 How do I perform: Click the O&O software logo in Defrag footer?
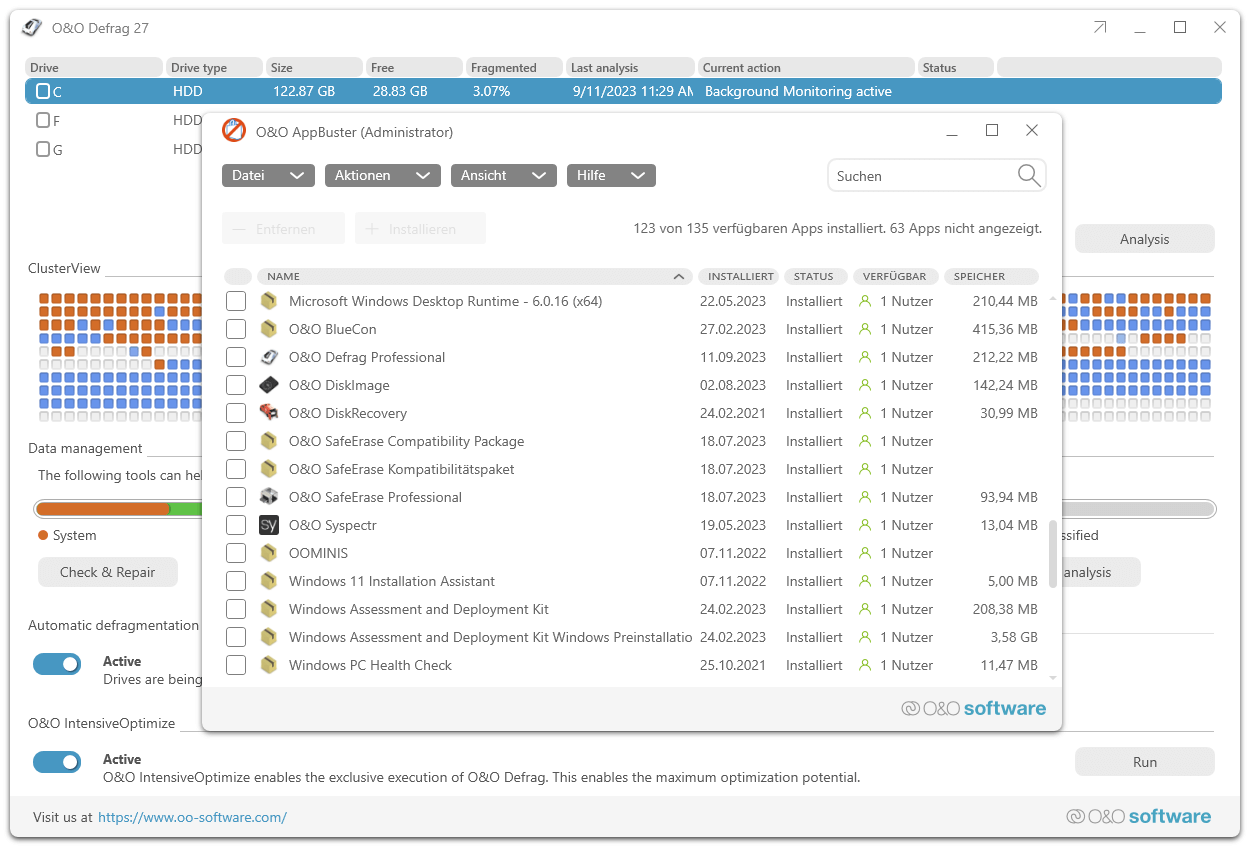coord(1139,816)
